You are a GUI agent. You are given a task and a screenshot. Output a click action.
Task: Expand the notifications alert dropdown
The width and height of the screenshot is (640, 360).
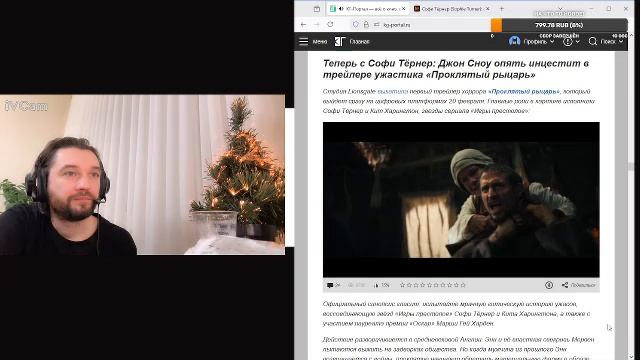point(571,42)
